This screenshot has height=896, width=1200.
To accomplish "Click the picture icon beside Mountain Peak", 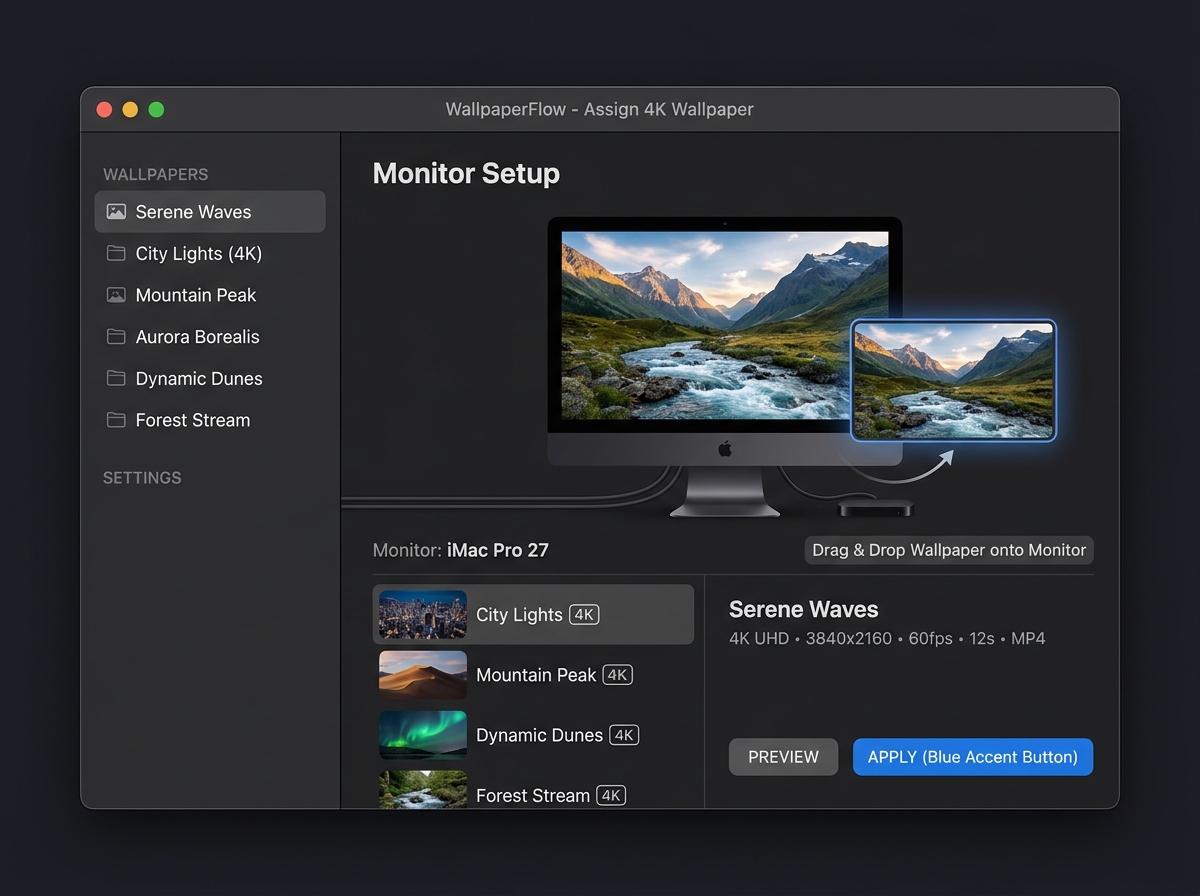I will [x=116, y=295].
